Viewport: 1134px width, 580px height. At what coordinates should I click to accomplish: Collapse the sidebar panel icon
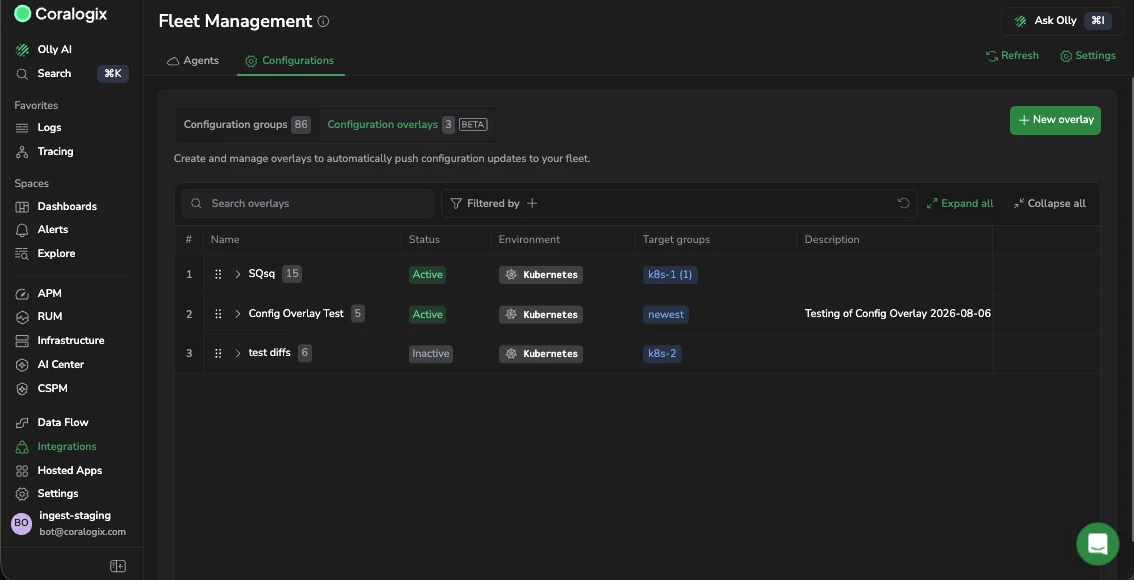118,566
